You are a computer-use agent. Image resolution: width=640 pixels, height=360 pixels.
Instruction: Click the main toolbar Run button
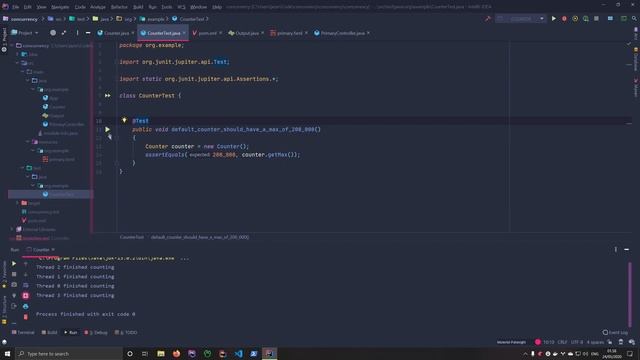[x=553, y=19]
